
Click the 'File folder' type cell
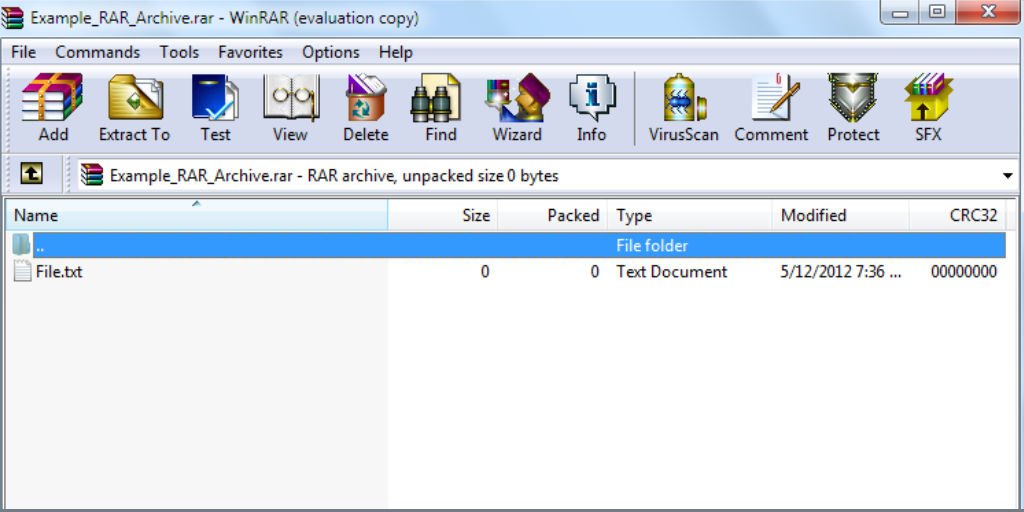point(652,246)
